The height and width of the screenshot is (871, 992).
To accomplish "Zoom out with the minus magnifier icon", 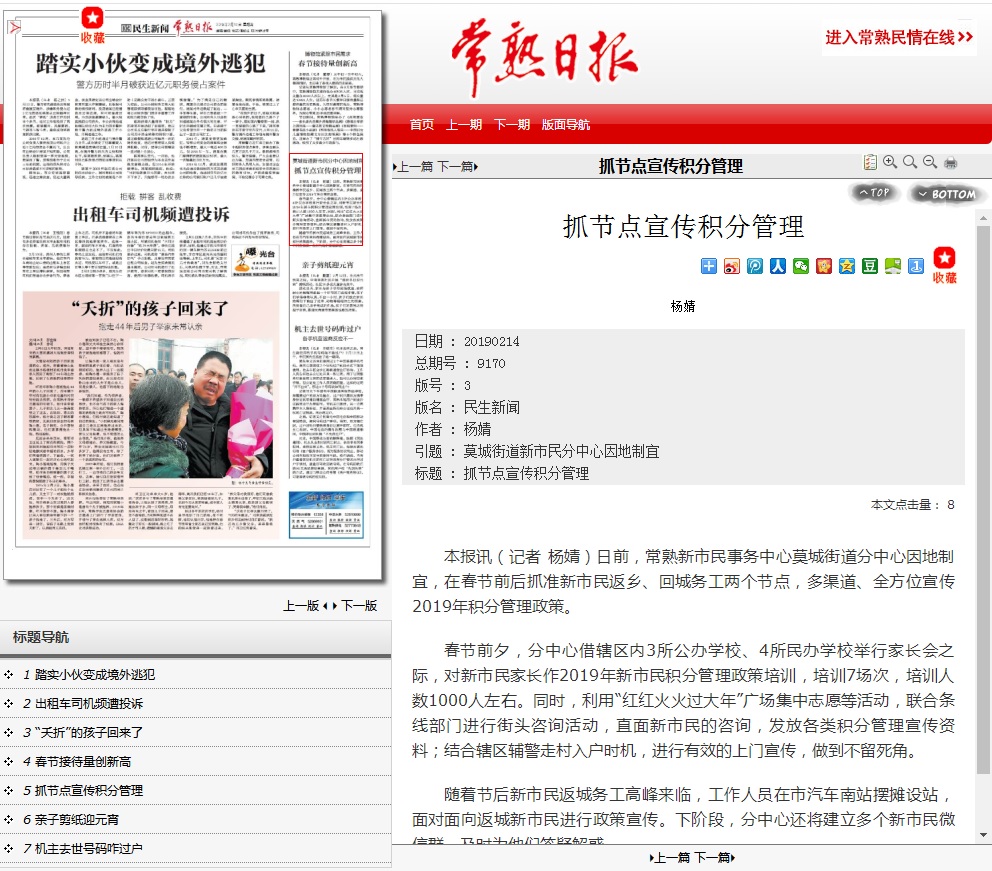I will click(x=930, y=163).
